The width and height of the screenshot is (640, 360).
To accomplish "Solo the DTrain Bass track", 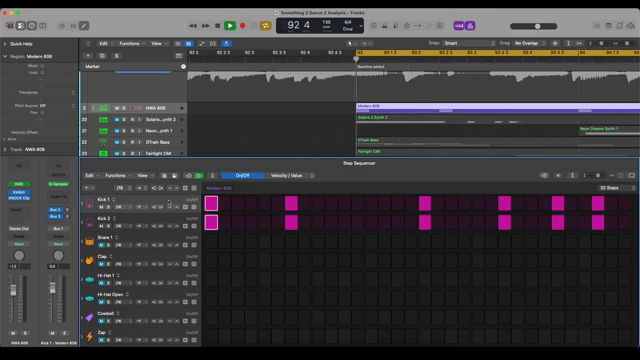I will point(124,142).
